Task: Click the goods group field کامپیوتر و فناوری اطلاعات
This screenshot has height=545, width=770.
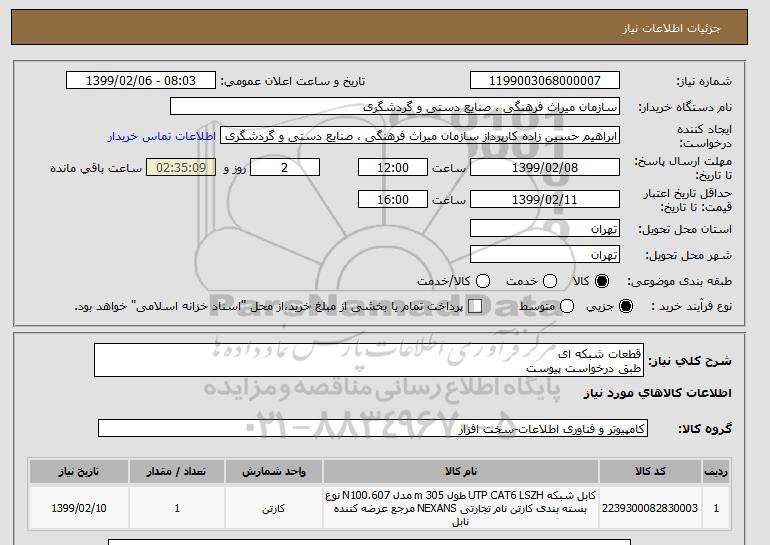Action: (x=373, y=429)
